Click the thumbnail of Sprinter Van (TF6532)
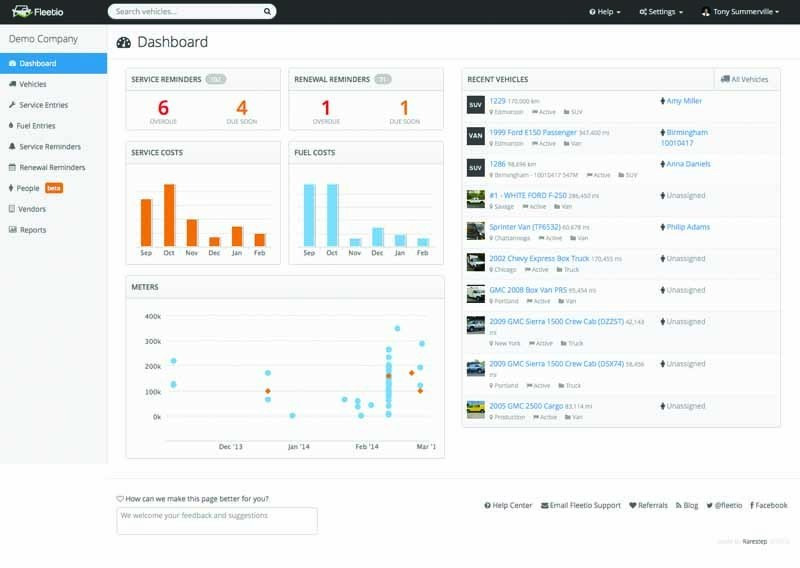Image resolution: width=800 pixels, height=568 pixels. (x=475, y=231)
